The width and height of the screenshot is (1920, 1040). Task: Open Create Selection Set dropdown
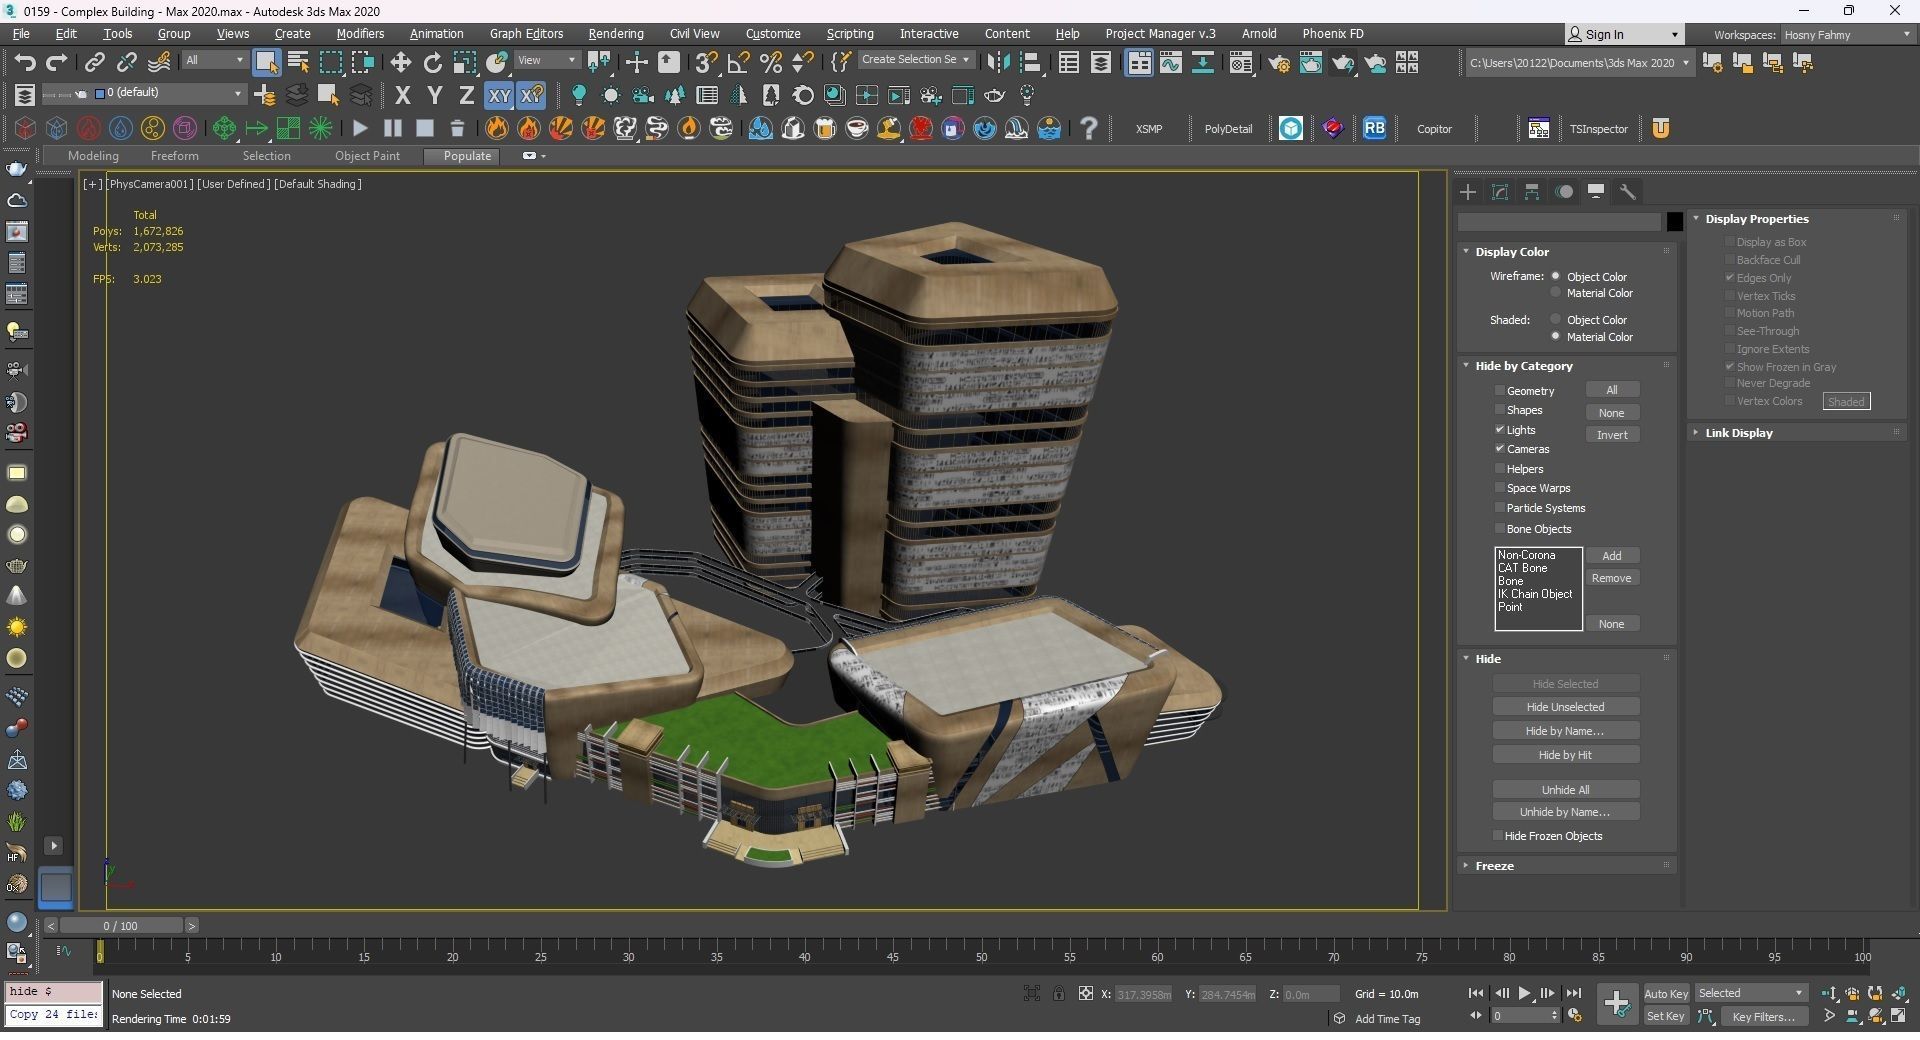click(916, 60)
